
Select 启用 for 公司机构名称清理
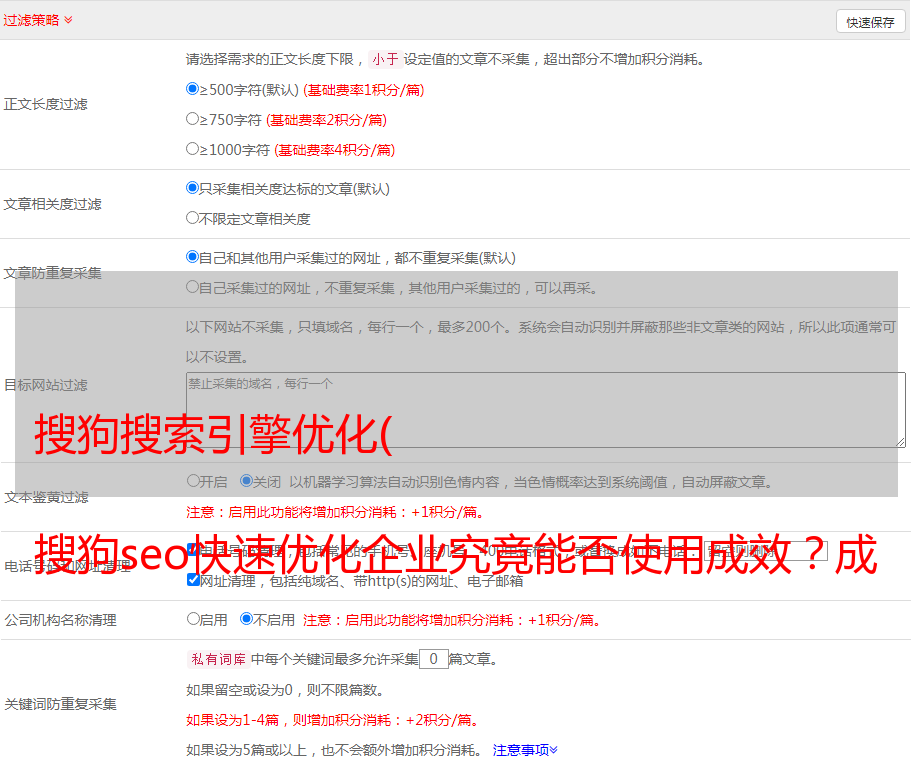(x=194, y=618)
